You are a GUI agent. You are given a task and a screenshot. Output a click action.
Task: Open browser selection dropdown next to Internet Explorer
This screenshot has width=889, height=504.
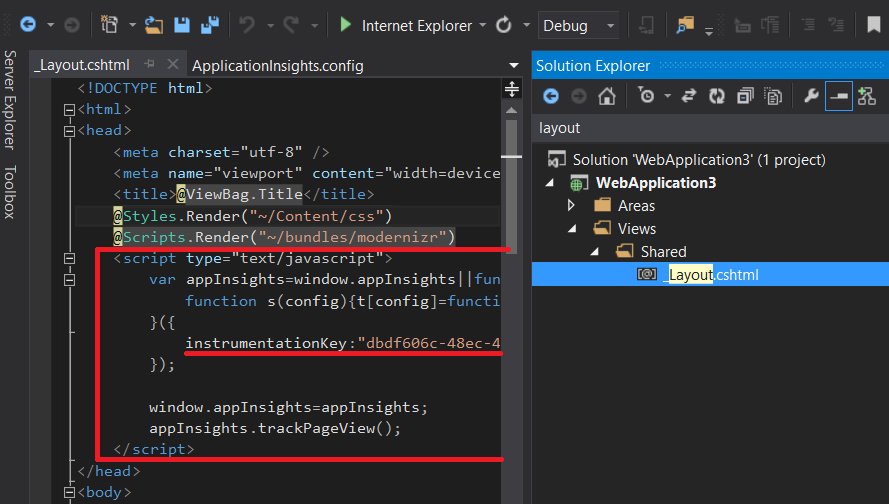482,25
